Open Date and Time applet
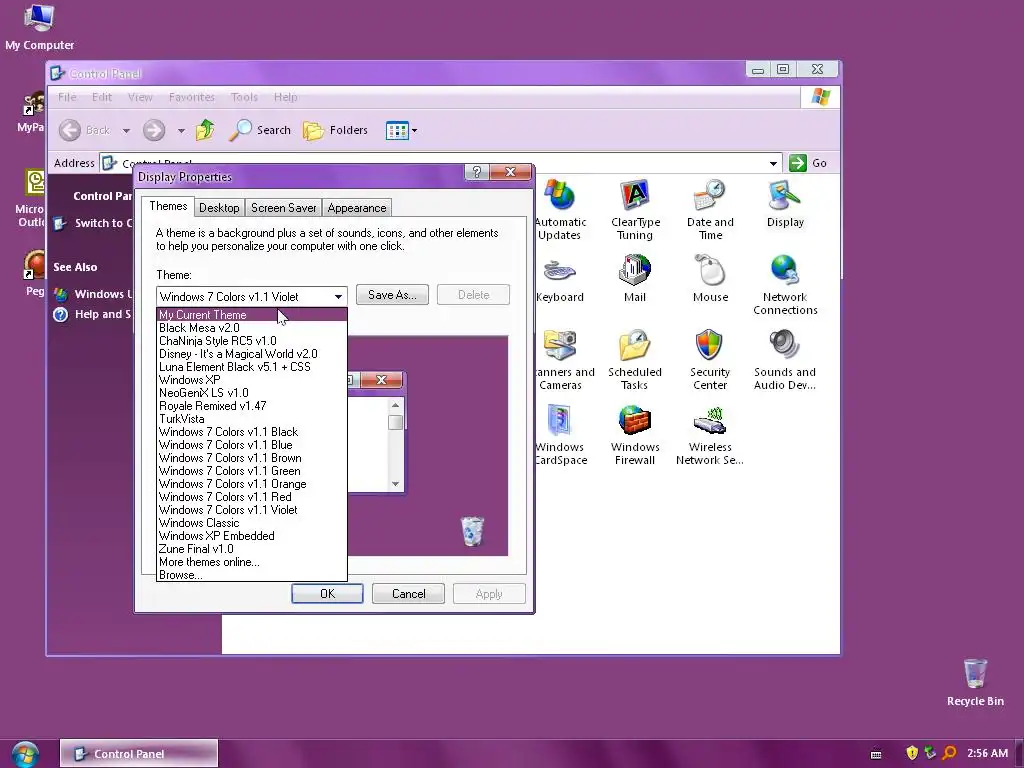Viewport: 1024px width, 768px height. click(x=710, y=210)
